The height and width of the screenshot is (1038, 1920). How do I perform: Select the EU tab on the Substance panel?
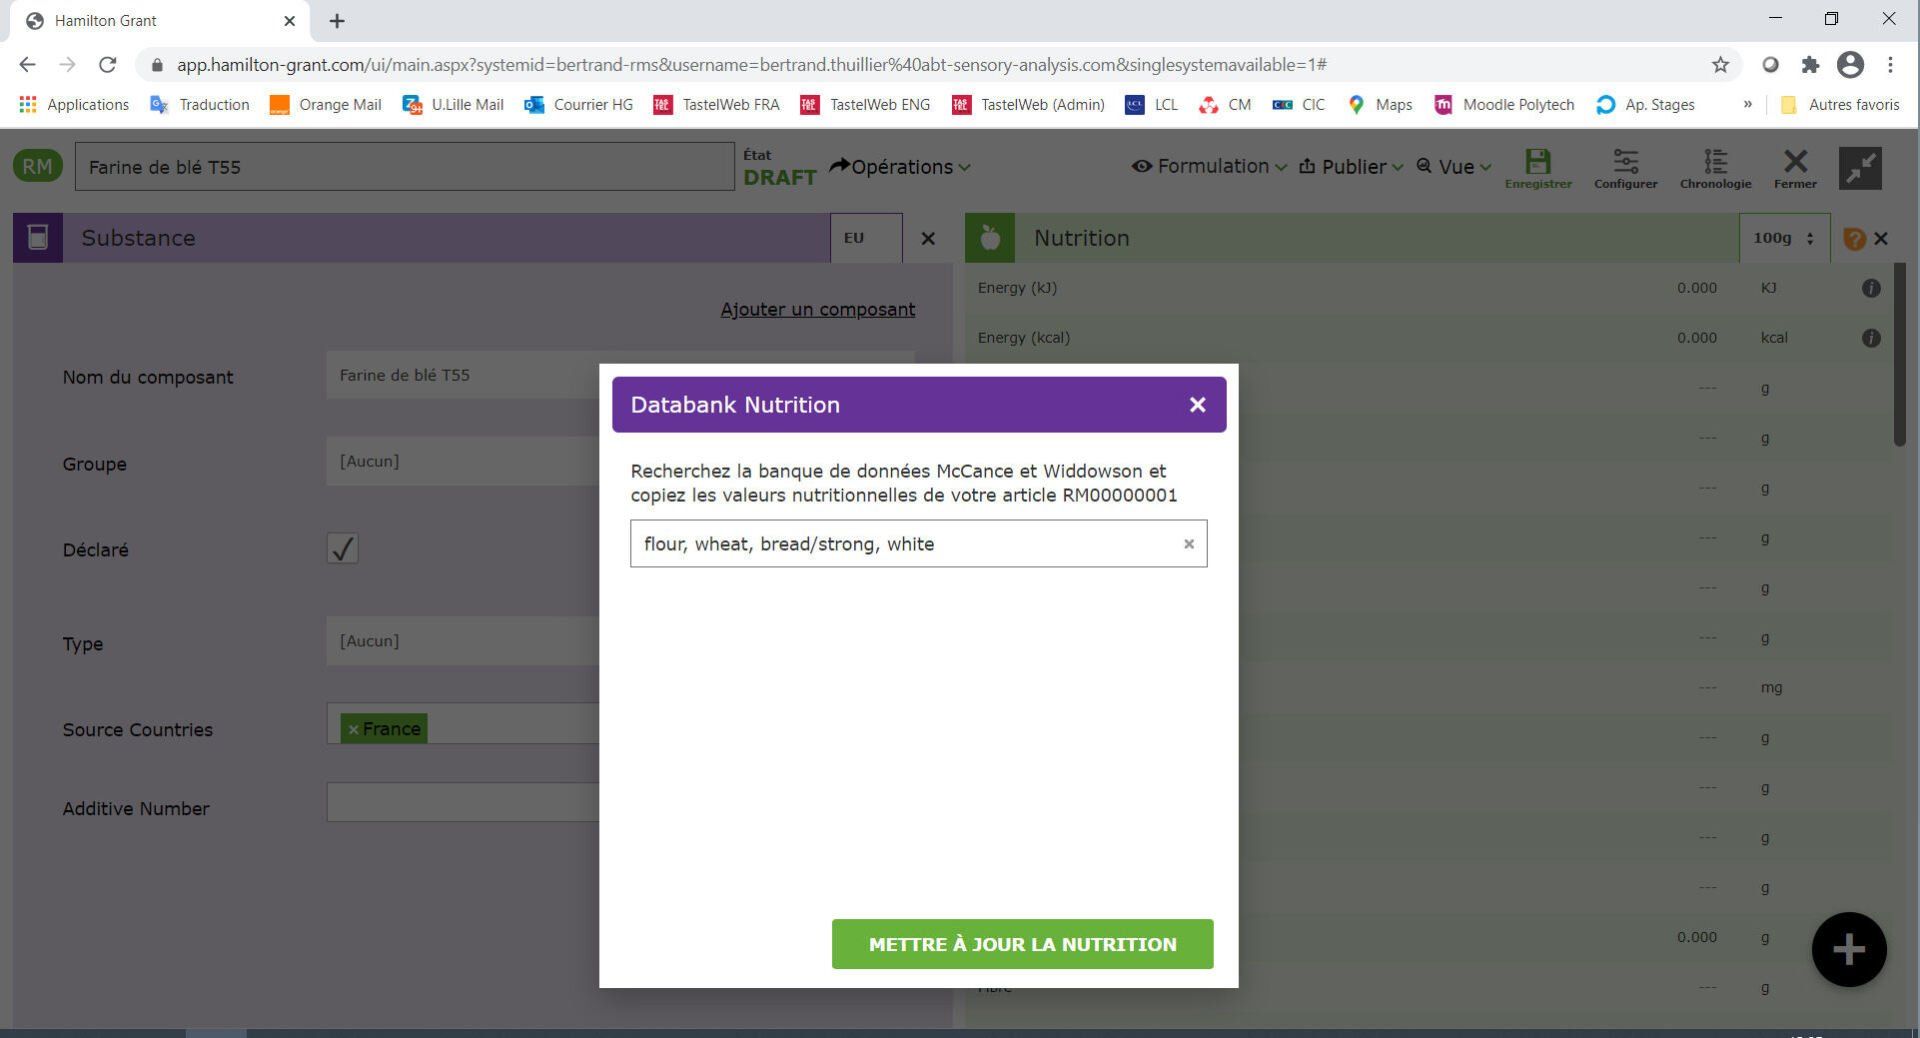click(x=855, y=238)
